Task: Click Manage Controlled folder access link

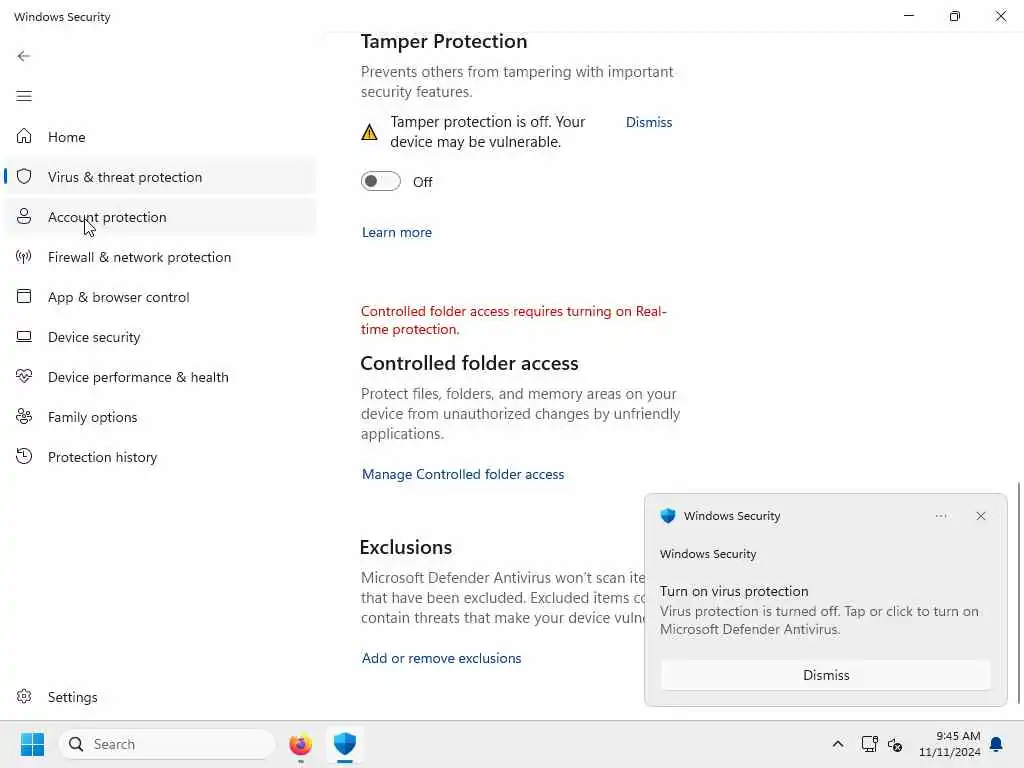Action: pyautogui.click(x=463, y=474)
